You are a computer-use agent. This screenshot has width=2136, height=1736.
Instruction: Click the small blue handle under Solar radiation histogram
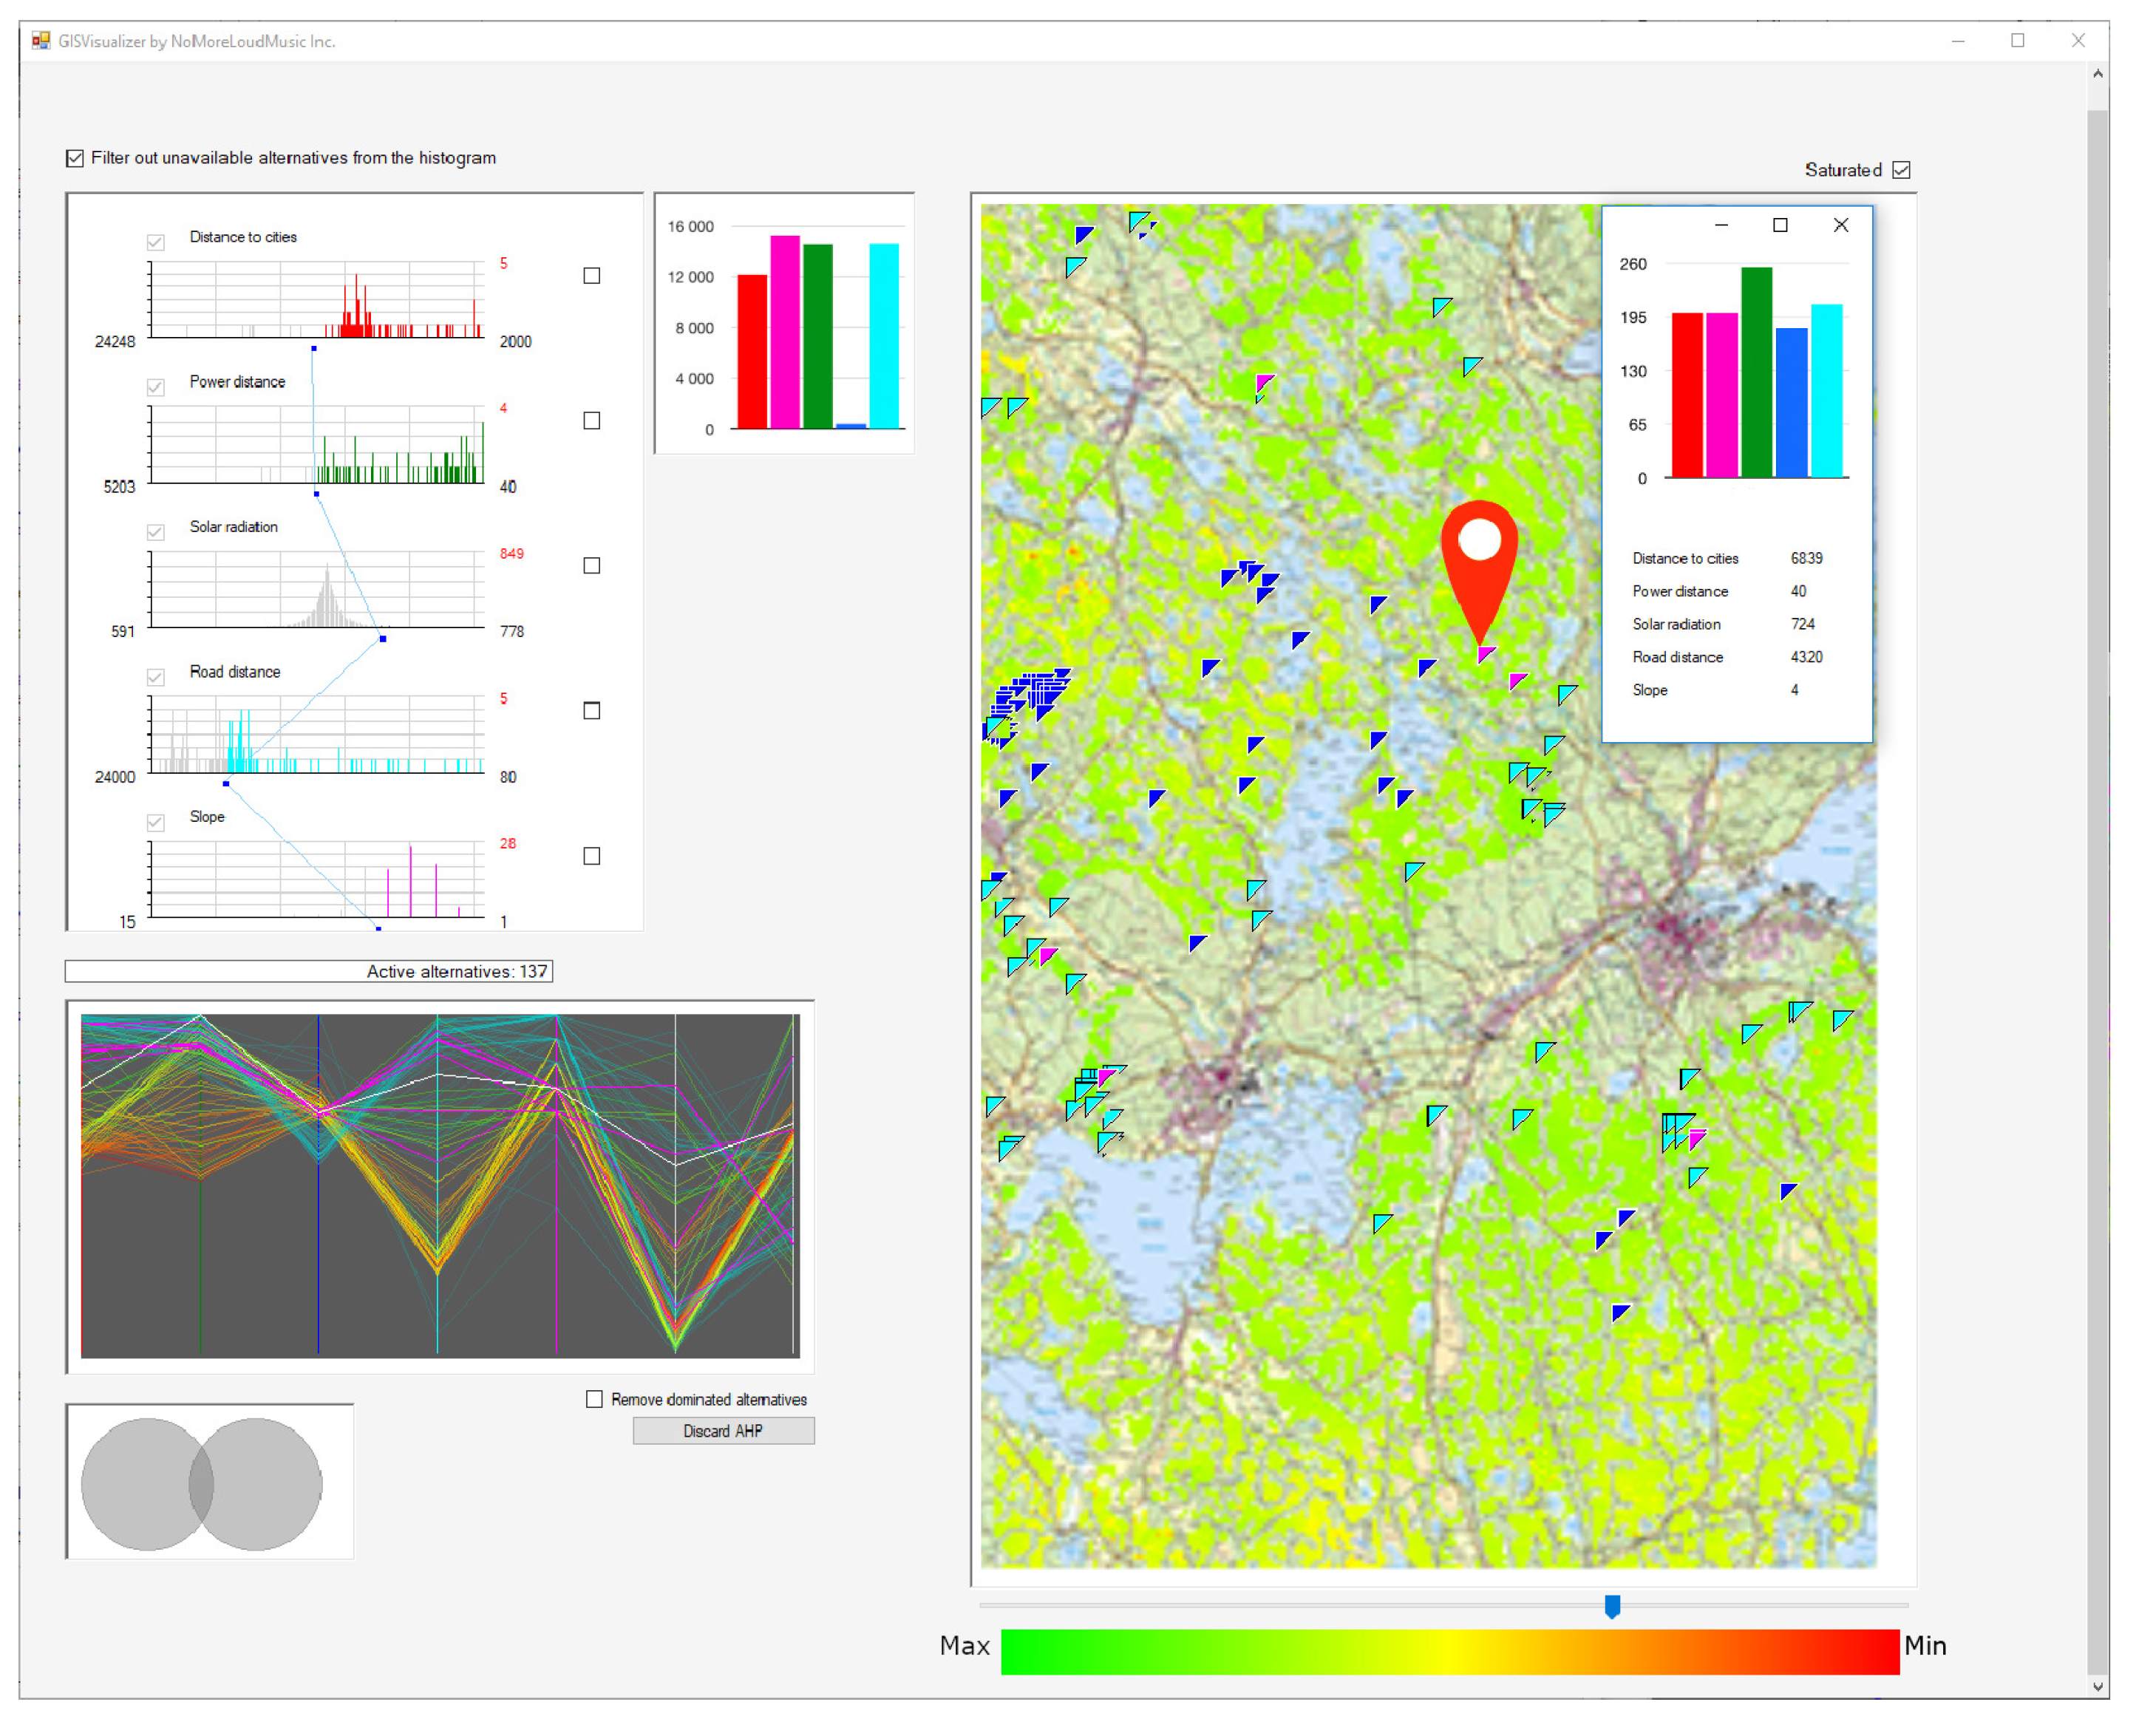(x=383, y=638)
